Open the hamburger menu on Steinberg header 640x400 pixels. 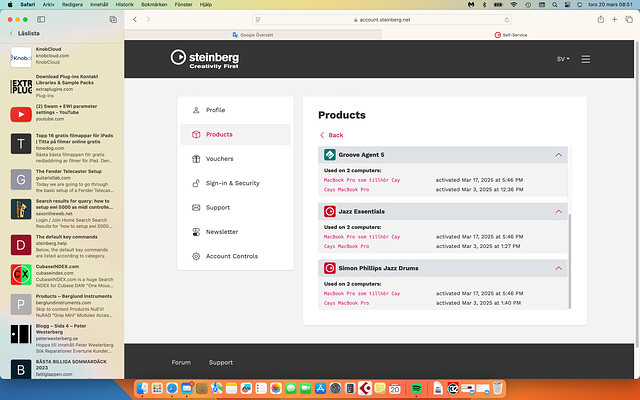tap(585, 59)
